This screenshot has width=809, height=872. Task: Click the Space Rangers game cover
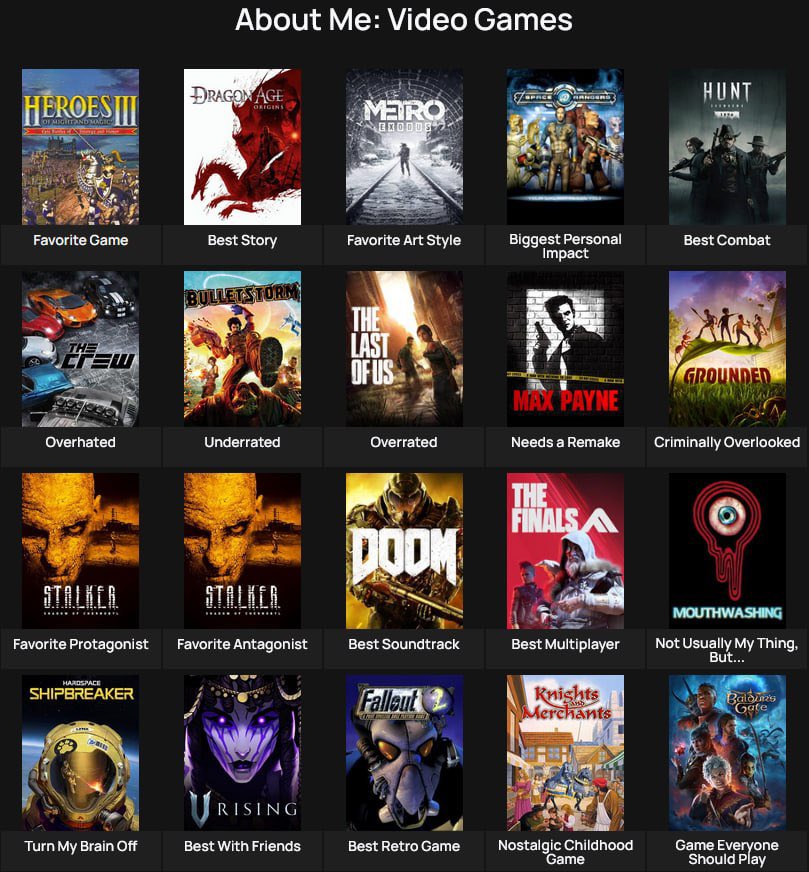click(x=565, y=147)
